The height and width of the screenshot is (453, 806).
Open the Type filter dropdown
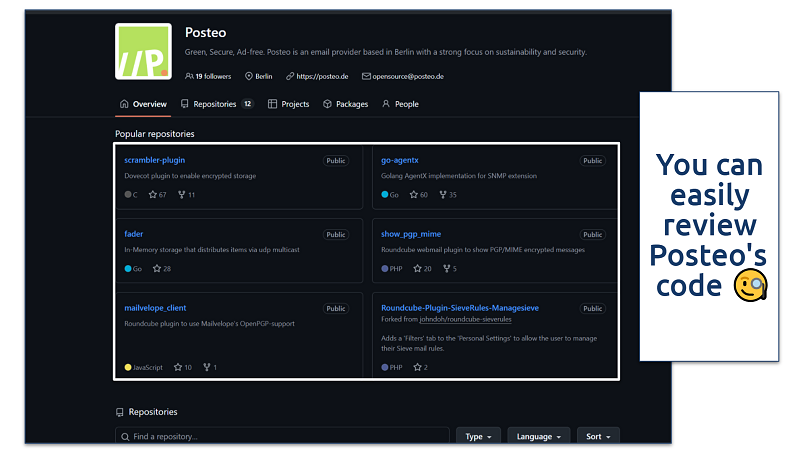click(478, 437)
